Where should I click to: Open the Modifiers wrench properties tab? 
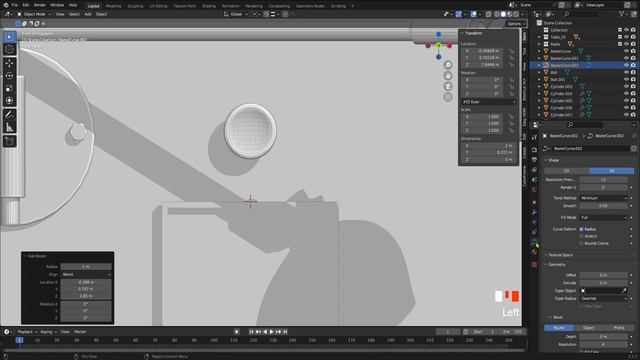pyautogui.click(x=534, y=212)
